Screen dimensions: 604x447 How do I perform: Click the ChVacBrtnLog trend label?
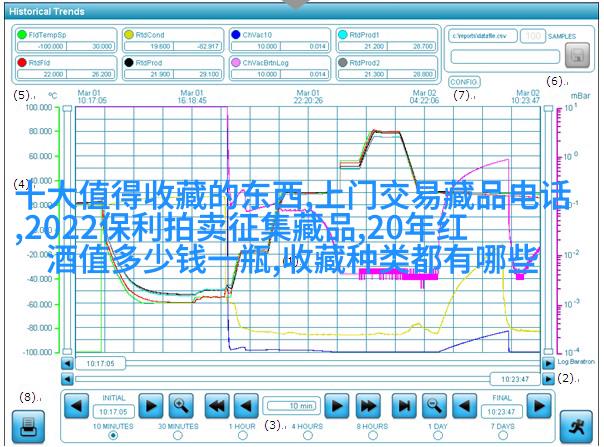tap(265, 62)
